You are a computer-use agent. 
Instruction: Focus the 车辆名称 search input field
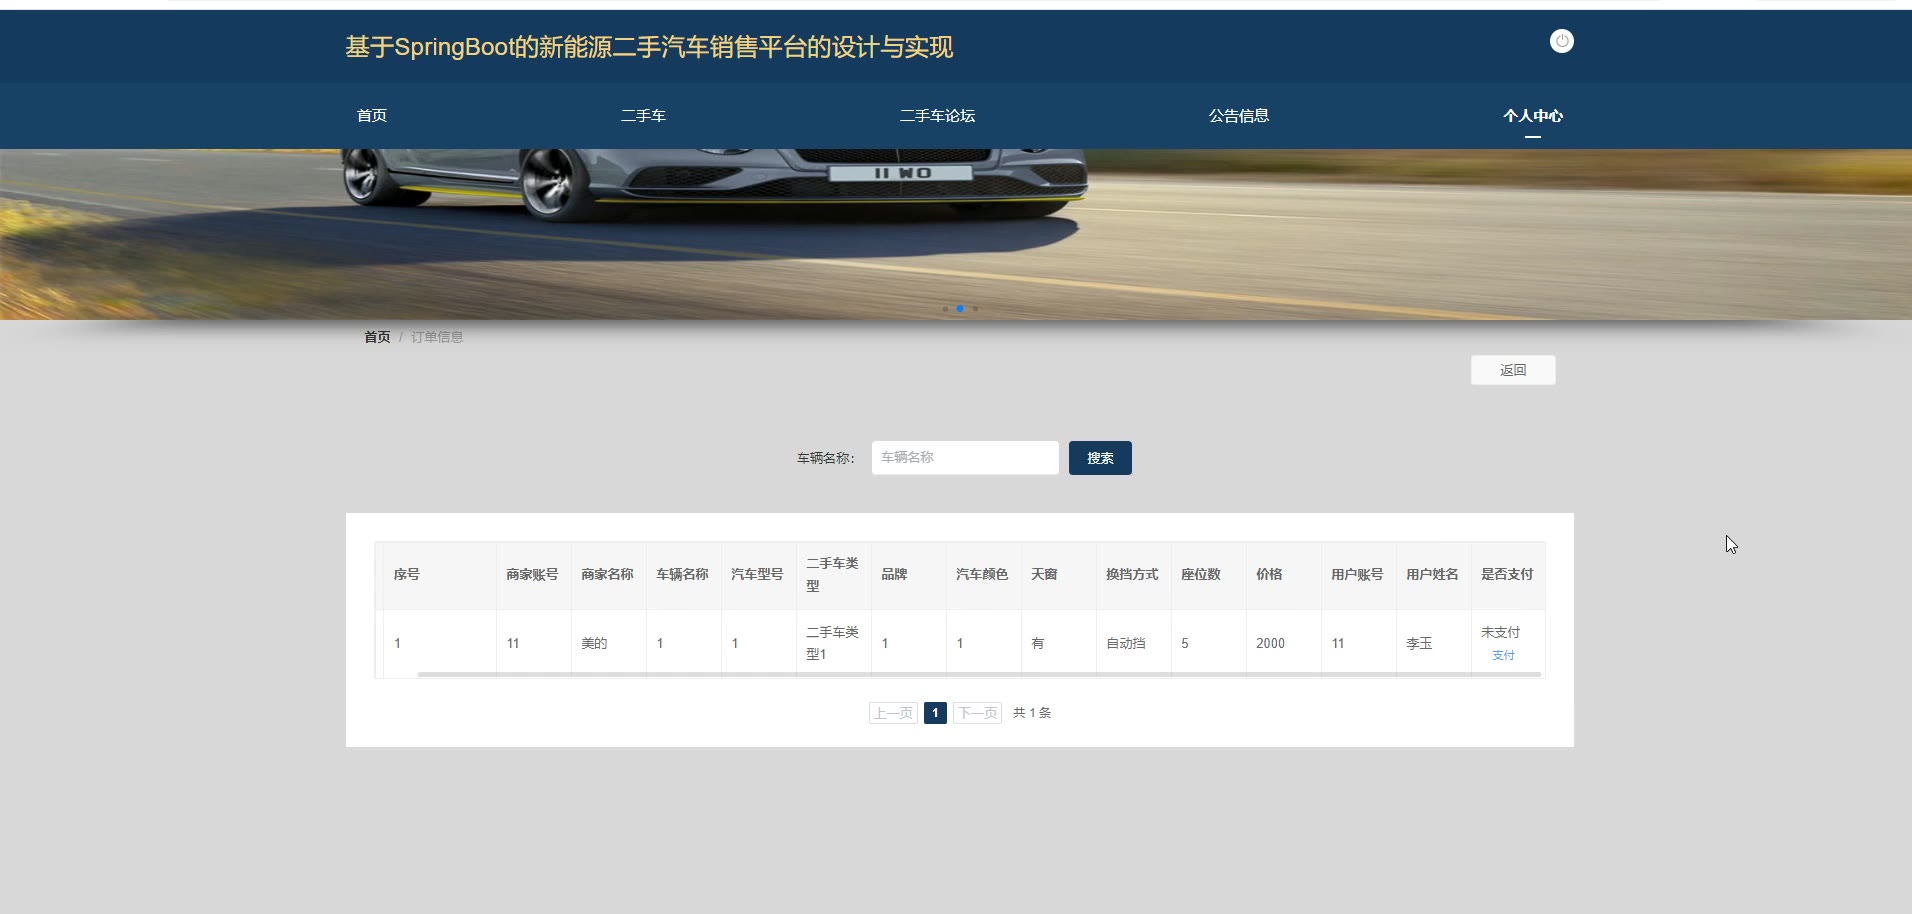(x=964, y=458)
